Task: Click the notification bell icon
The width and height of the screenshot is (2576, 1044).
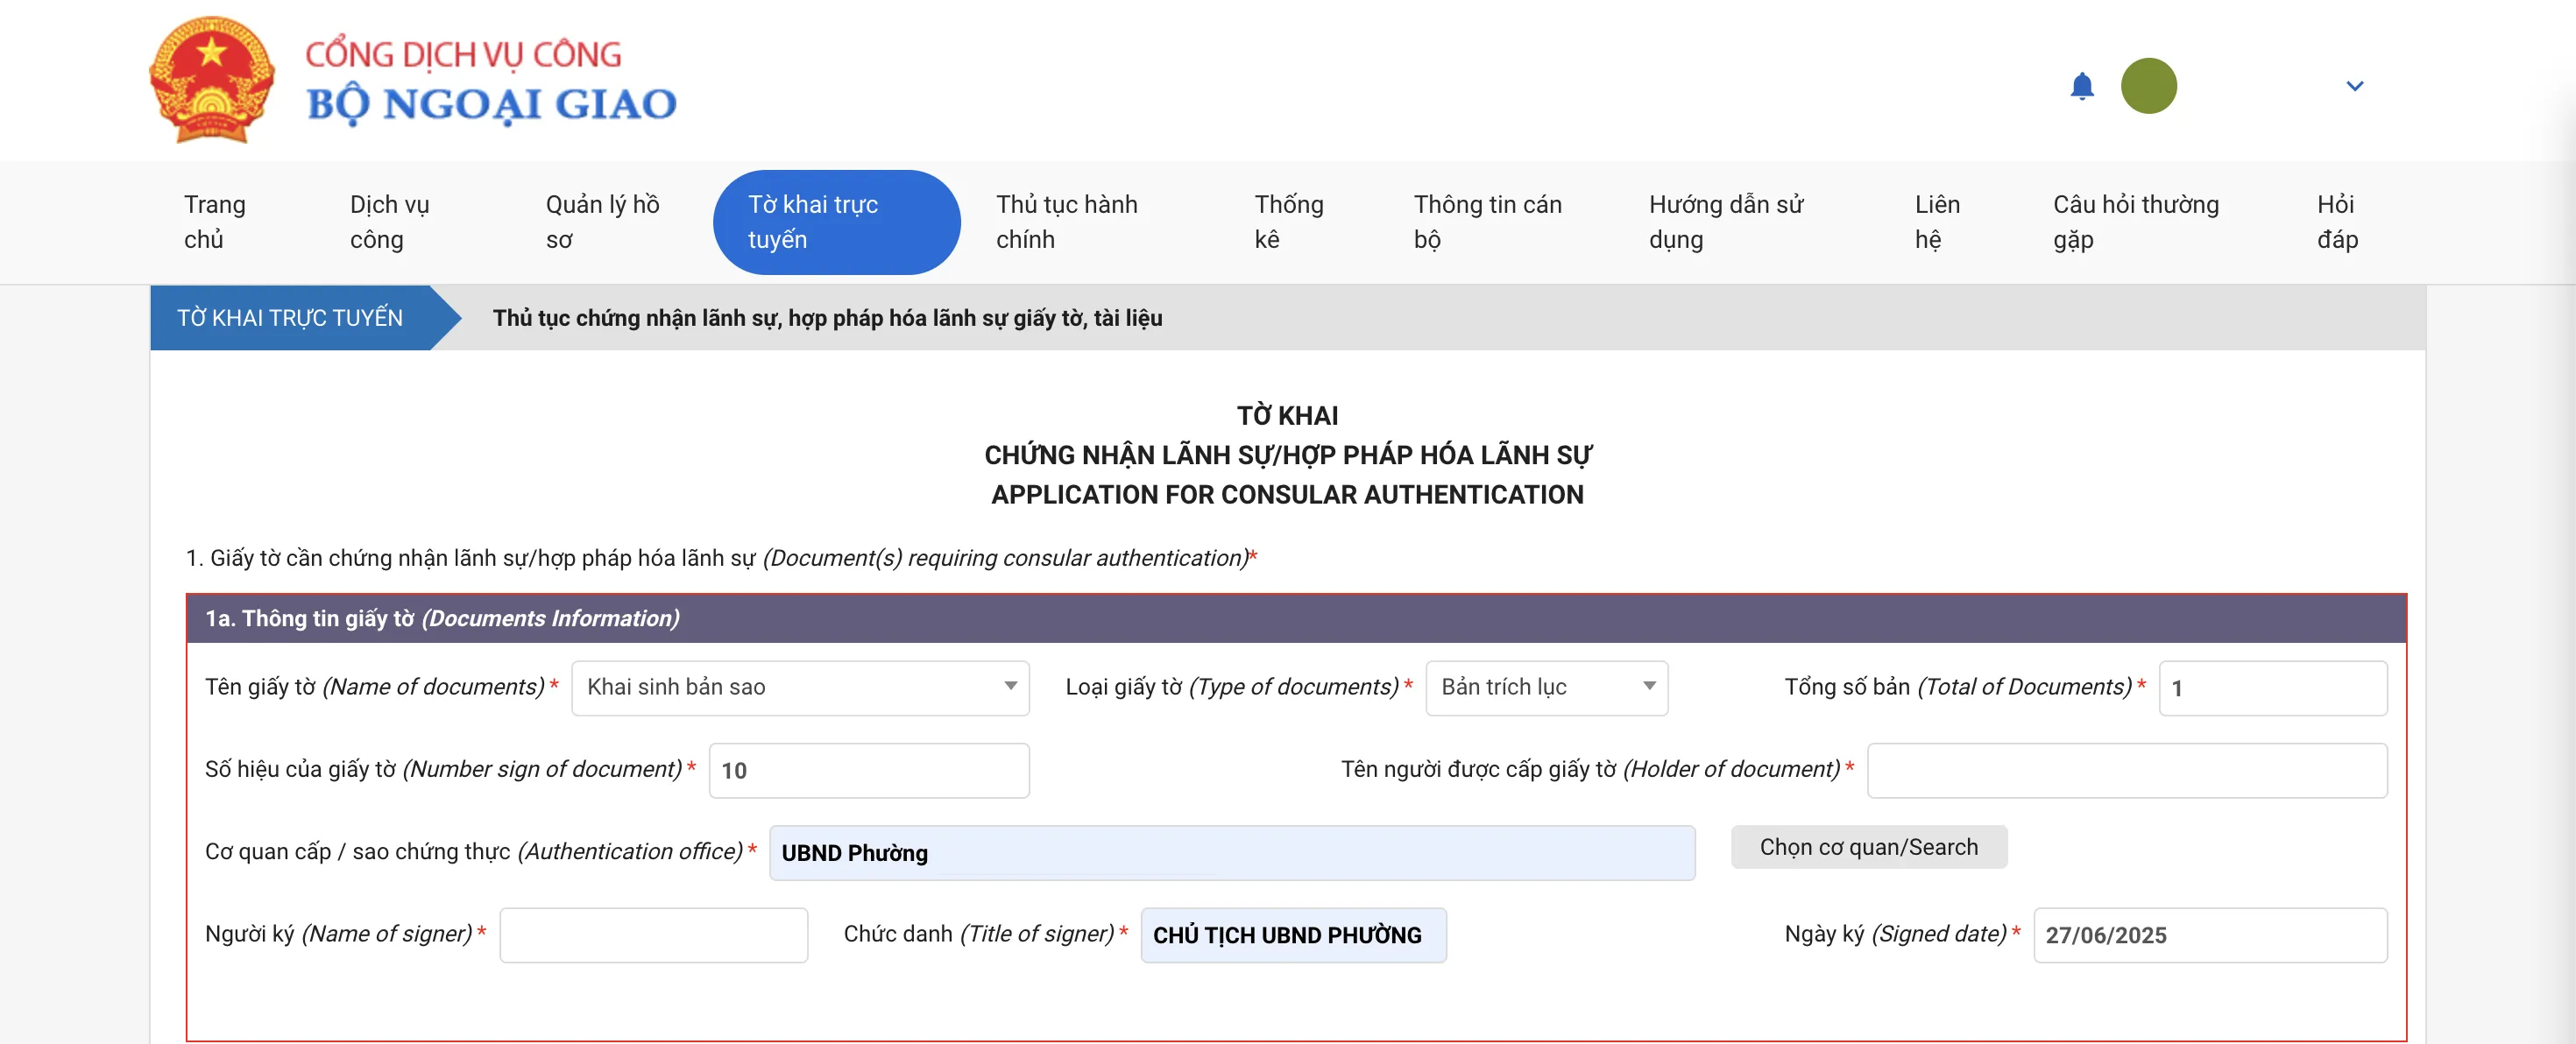Action: 2081,86
